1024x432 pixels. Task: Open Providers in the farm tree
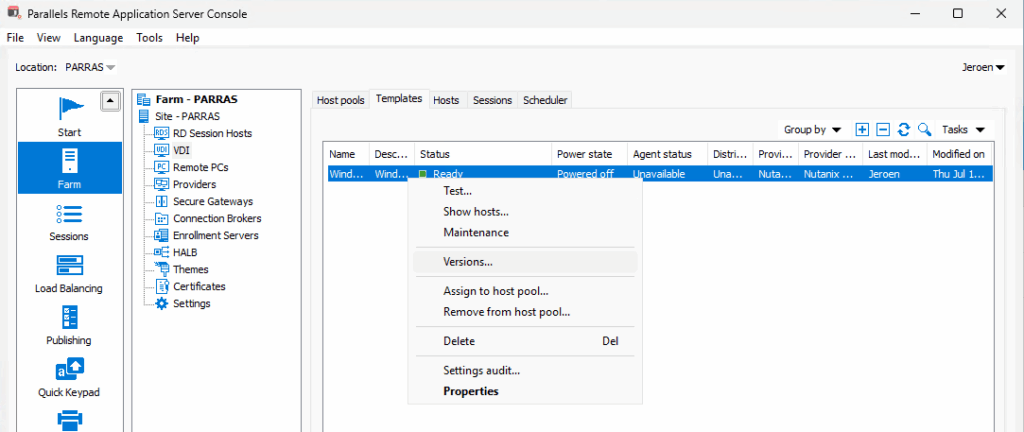coord(194,184)
